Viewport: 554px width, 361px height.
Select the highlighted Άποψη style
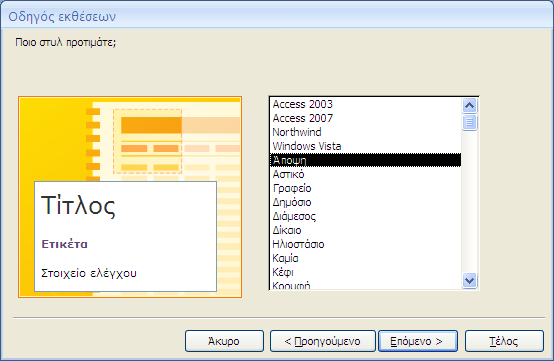365,160
